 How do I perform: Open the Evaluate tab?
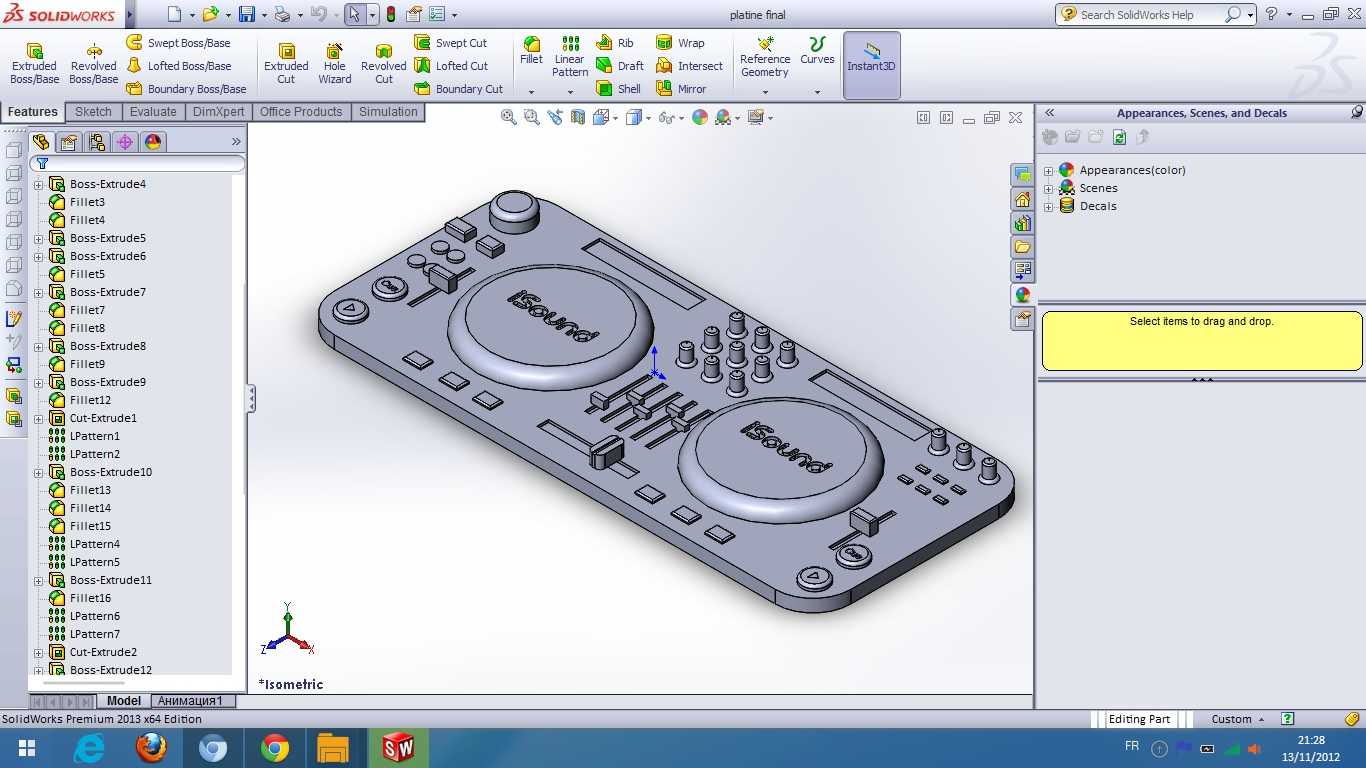click(x=153, y=112)
